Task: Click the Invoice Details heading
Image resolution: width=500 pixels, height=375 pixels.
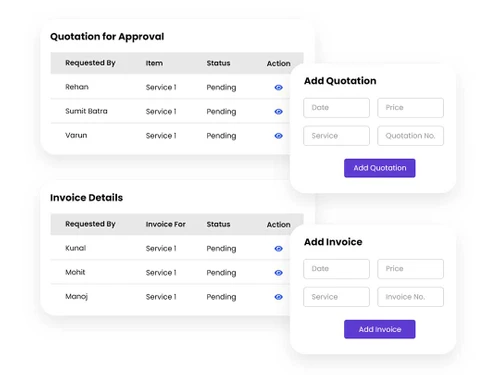Action: point(86,198)
